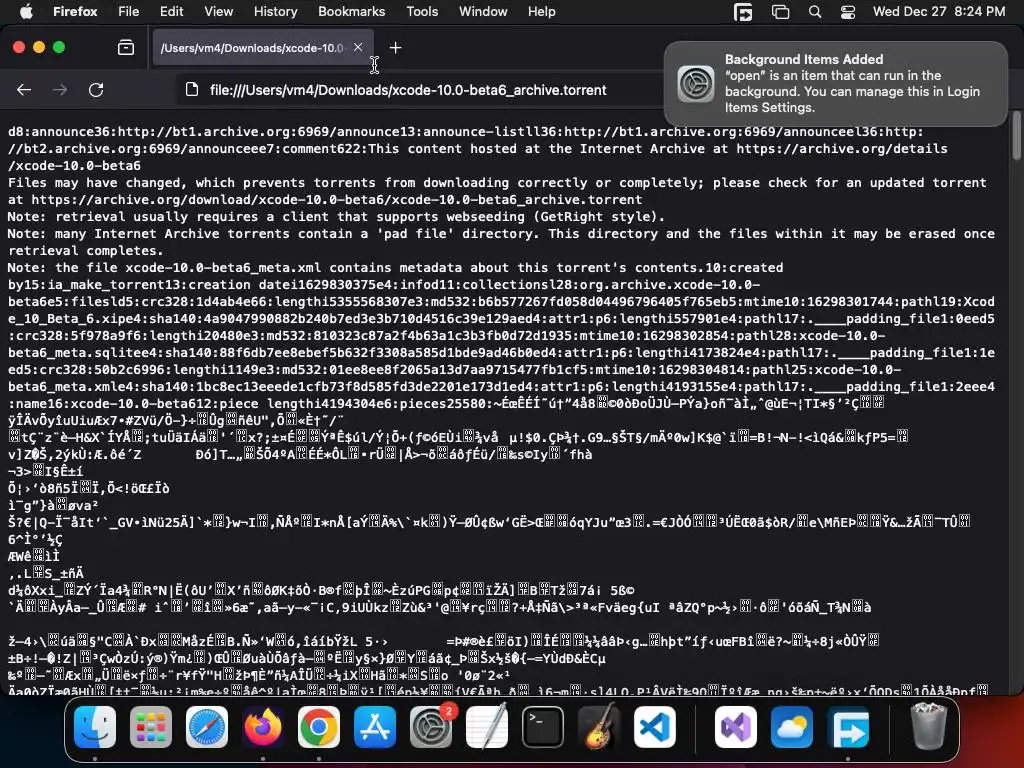Open the Bookmarks menu
Screen dimensions: 1024x768
pos(351,11)
